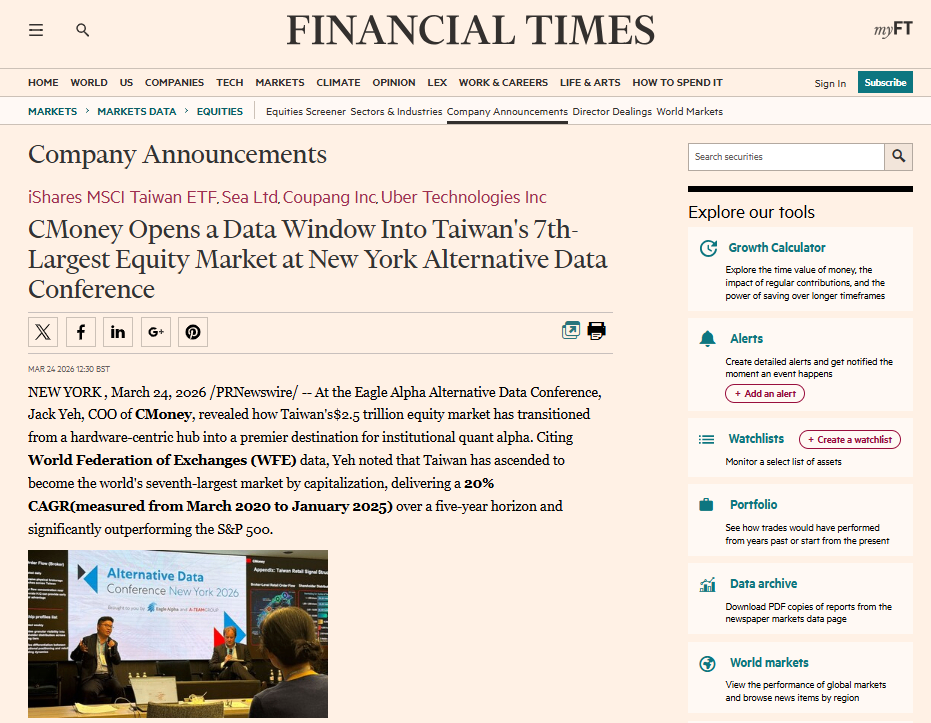Open the myFT icon link
Viewport: 931px width, 723px height.
tap(892, 29)
